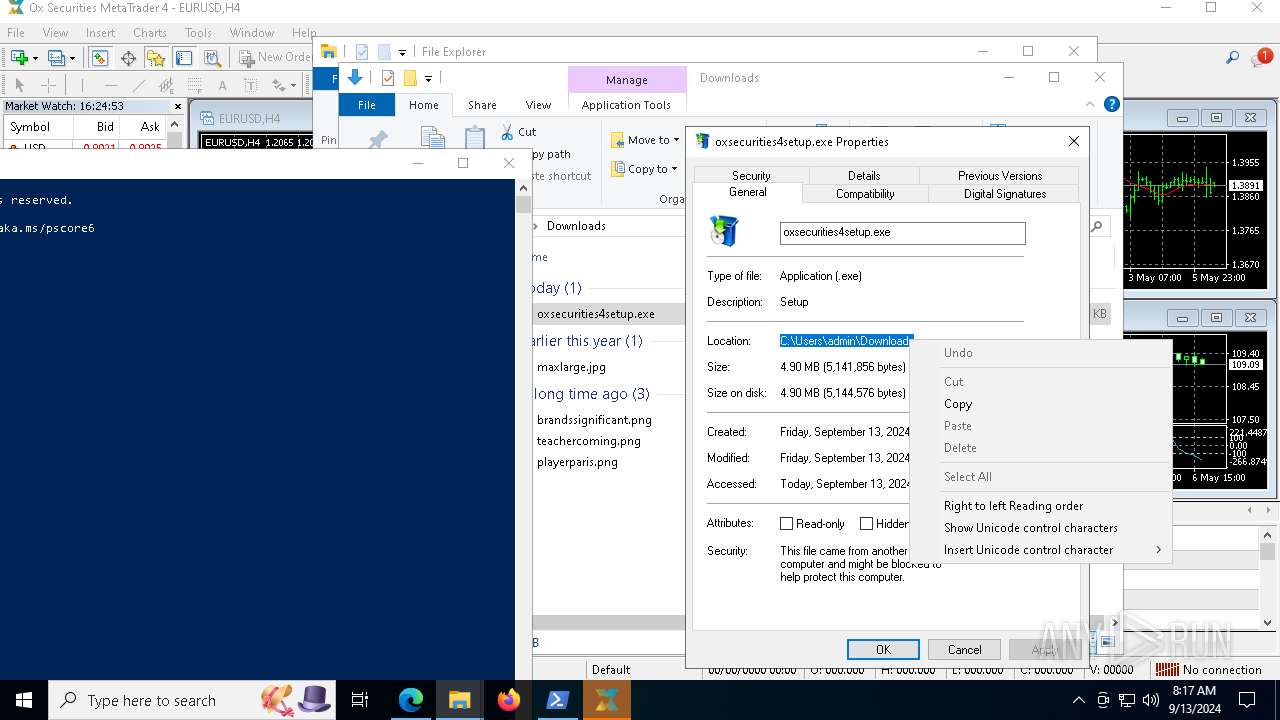
Task: Show hidden tray icons chevron
Action: 1078,700
